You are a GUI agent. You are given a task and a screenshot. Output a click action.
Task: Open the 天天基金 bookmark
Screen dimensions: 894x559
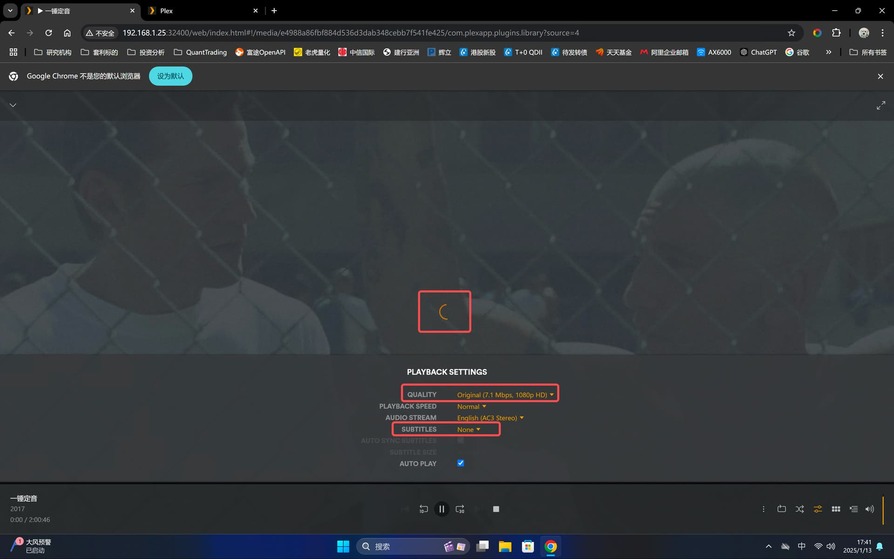tap(613, 52)
